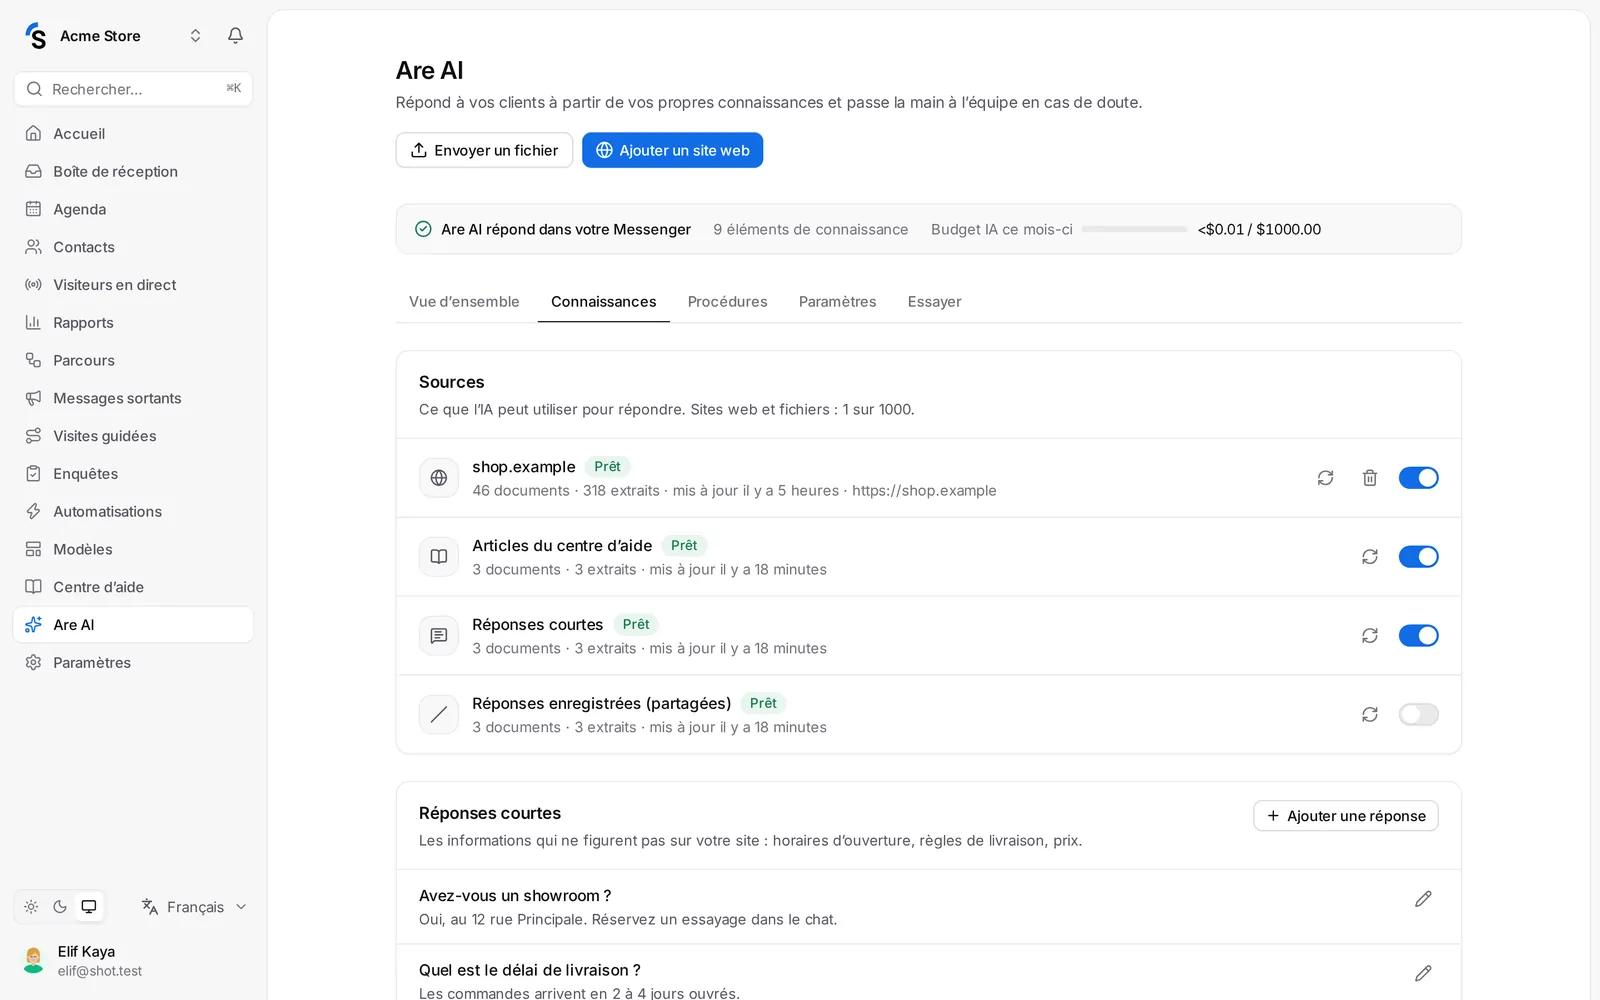
Task: Click the shop.example source name
Action: [524, 467]
